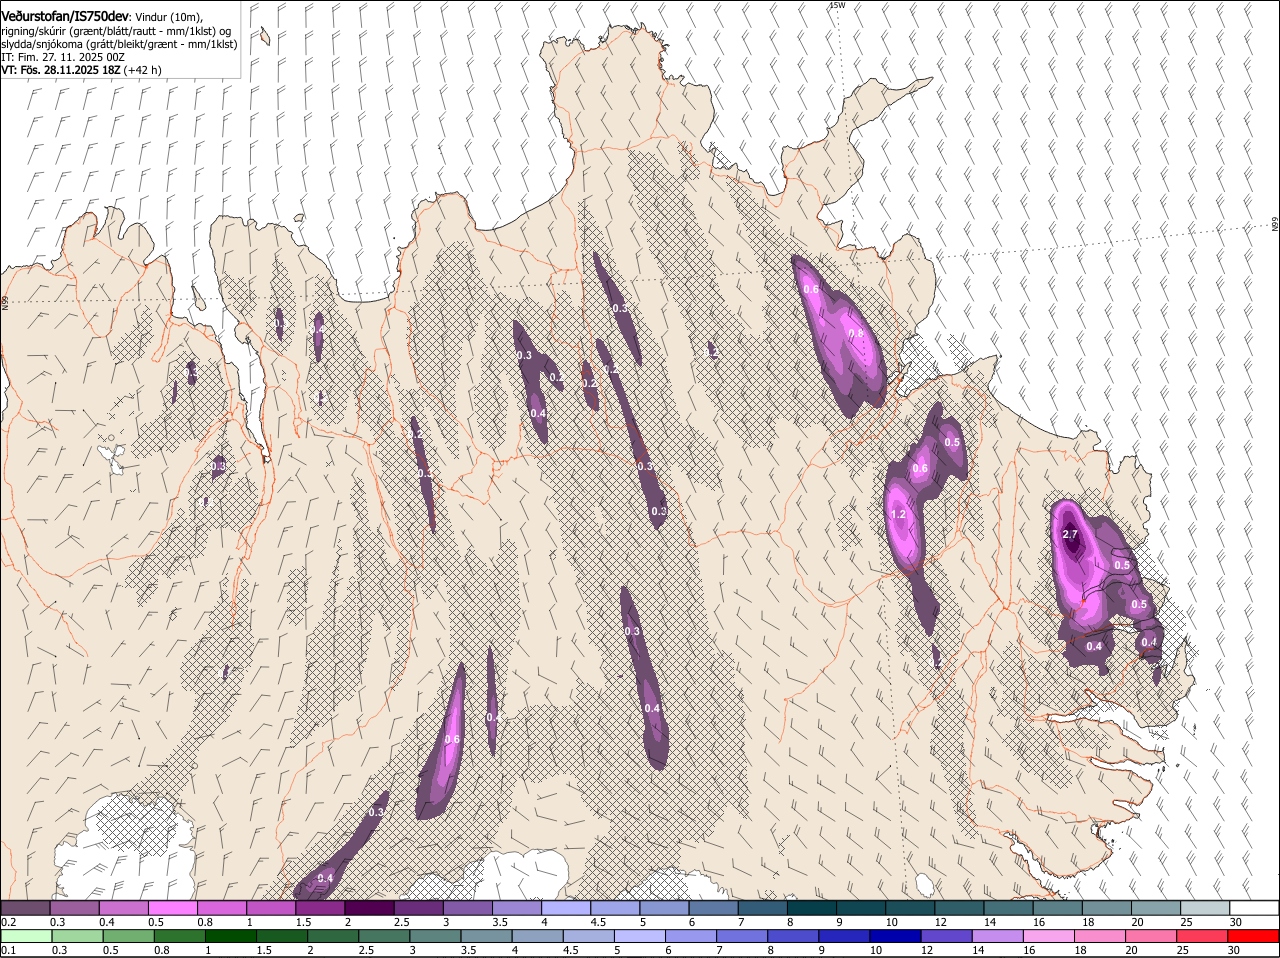Click the 30 label ending top legend

[x=1236, y=922]
